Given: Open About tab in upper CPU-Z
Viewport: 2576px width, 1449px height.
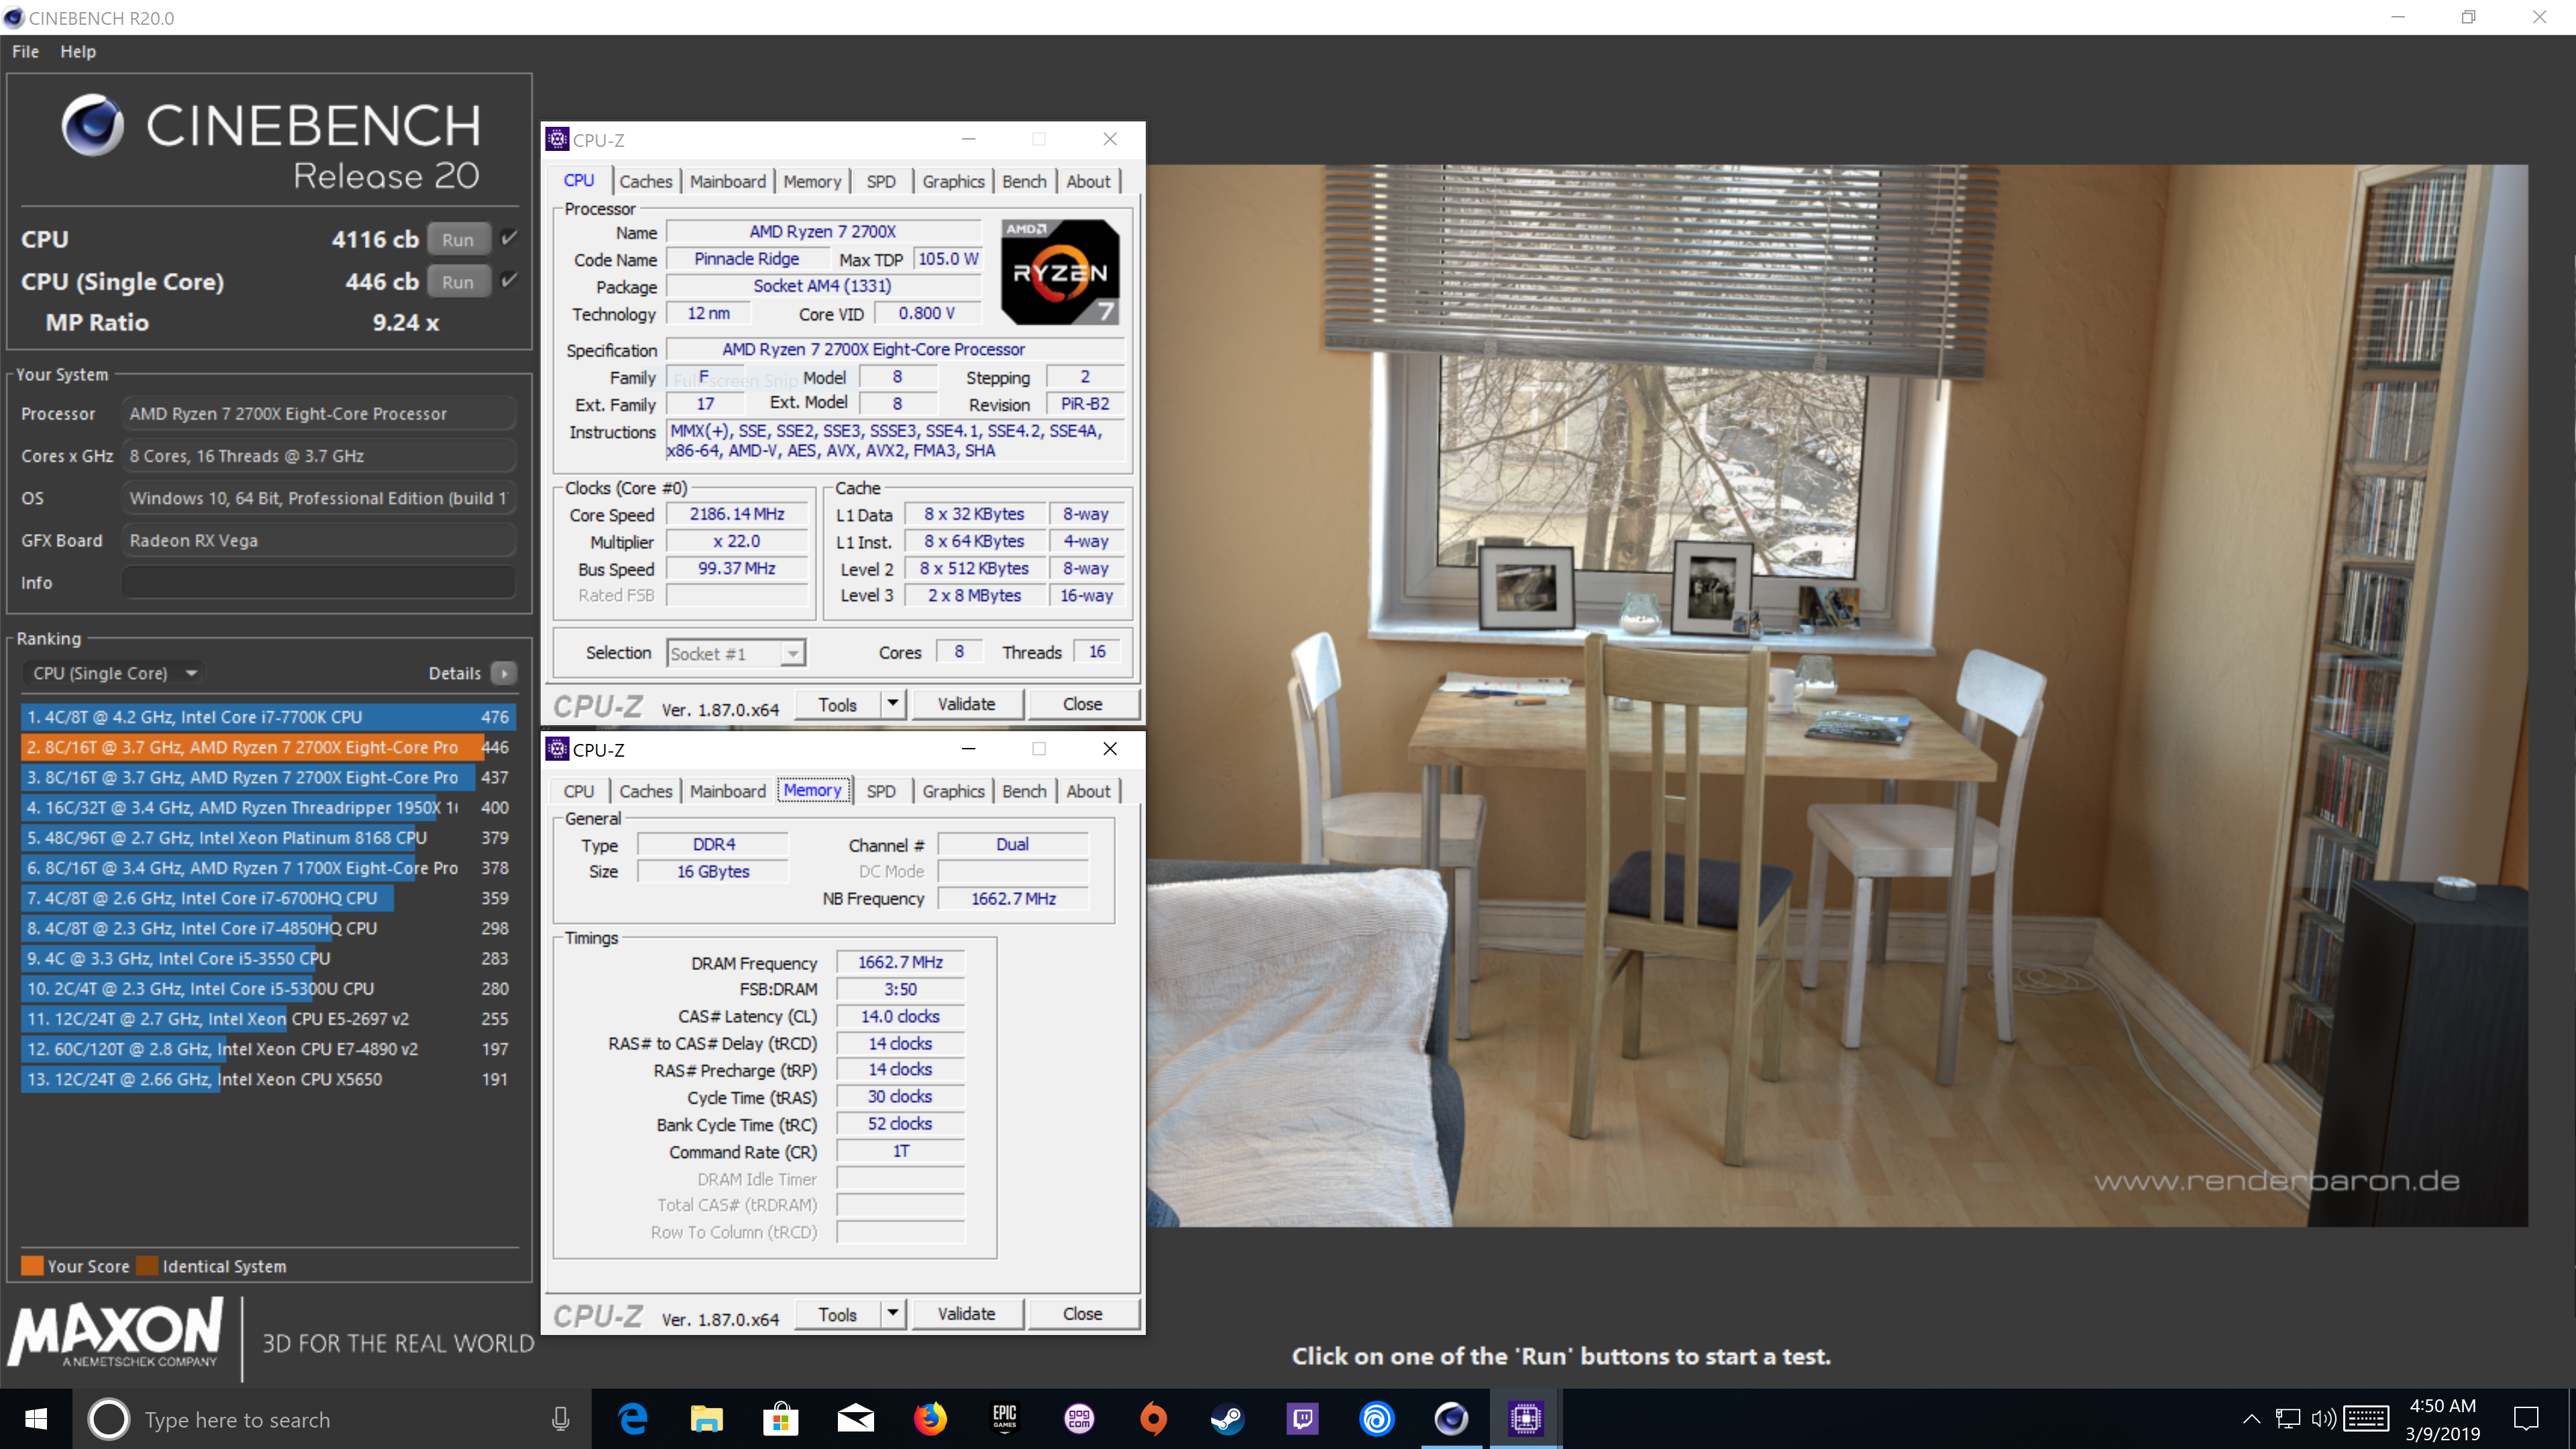Looking at the screenshot, I should pyautogui.click(x=1087, y=181).
